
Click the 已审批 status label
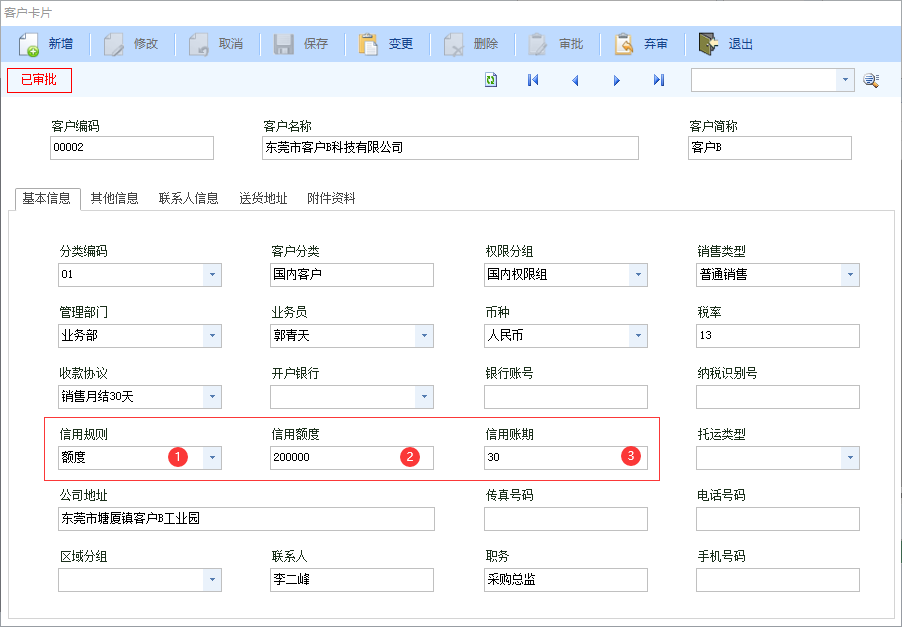(x=38, y=79)
